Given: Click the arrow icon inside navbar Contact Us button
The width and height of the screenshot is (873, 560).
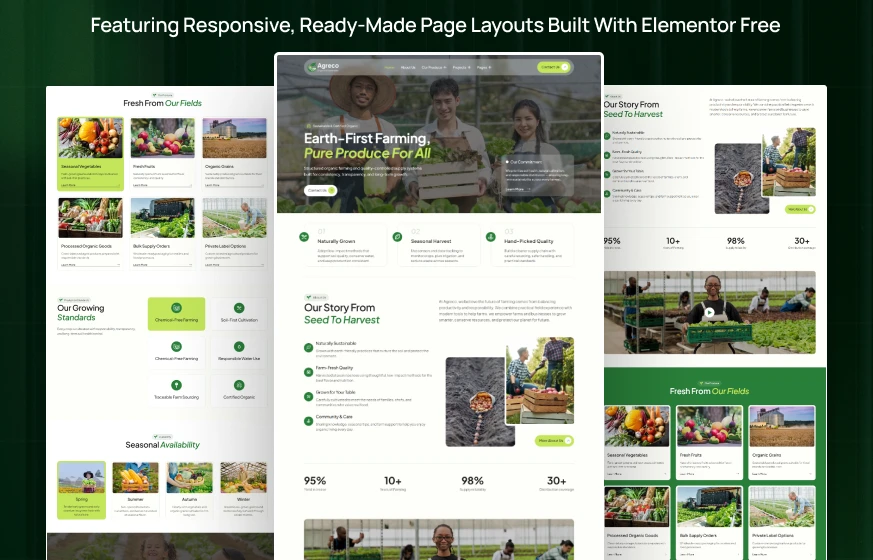Looking at the screenshot, I should click(x=565, y=67).
